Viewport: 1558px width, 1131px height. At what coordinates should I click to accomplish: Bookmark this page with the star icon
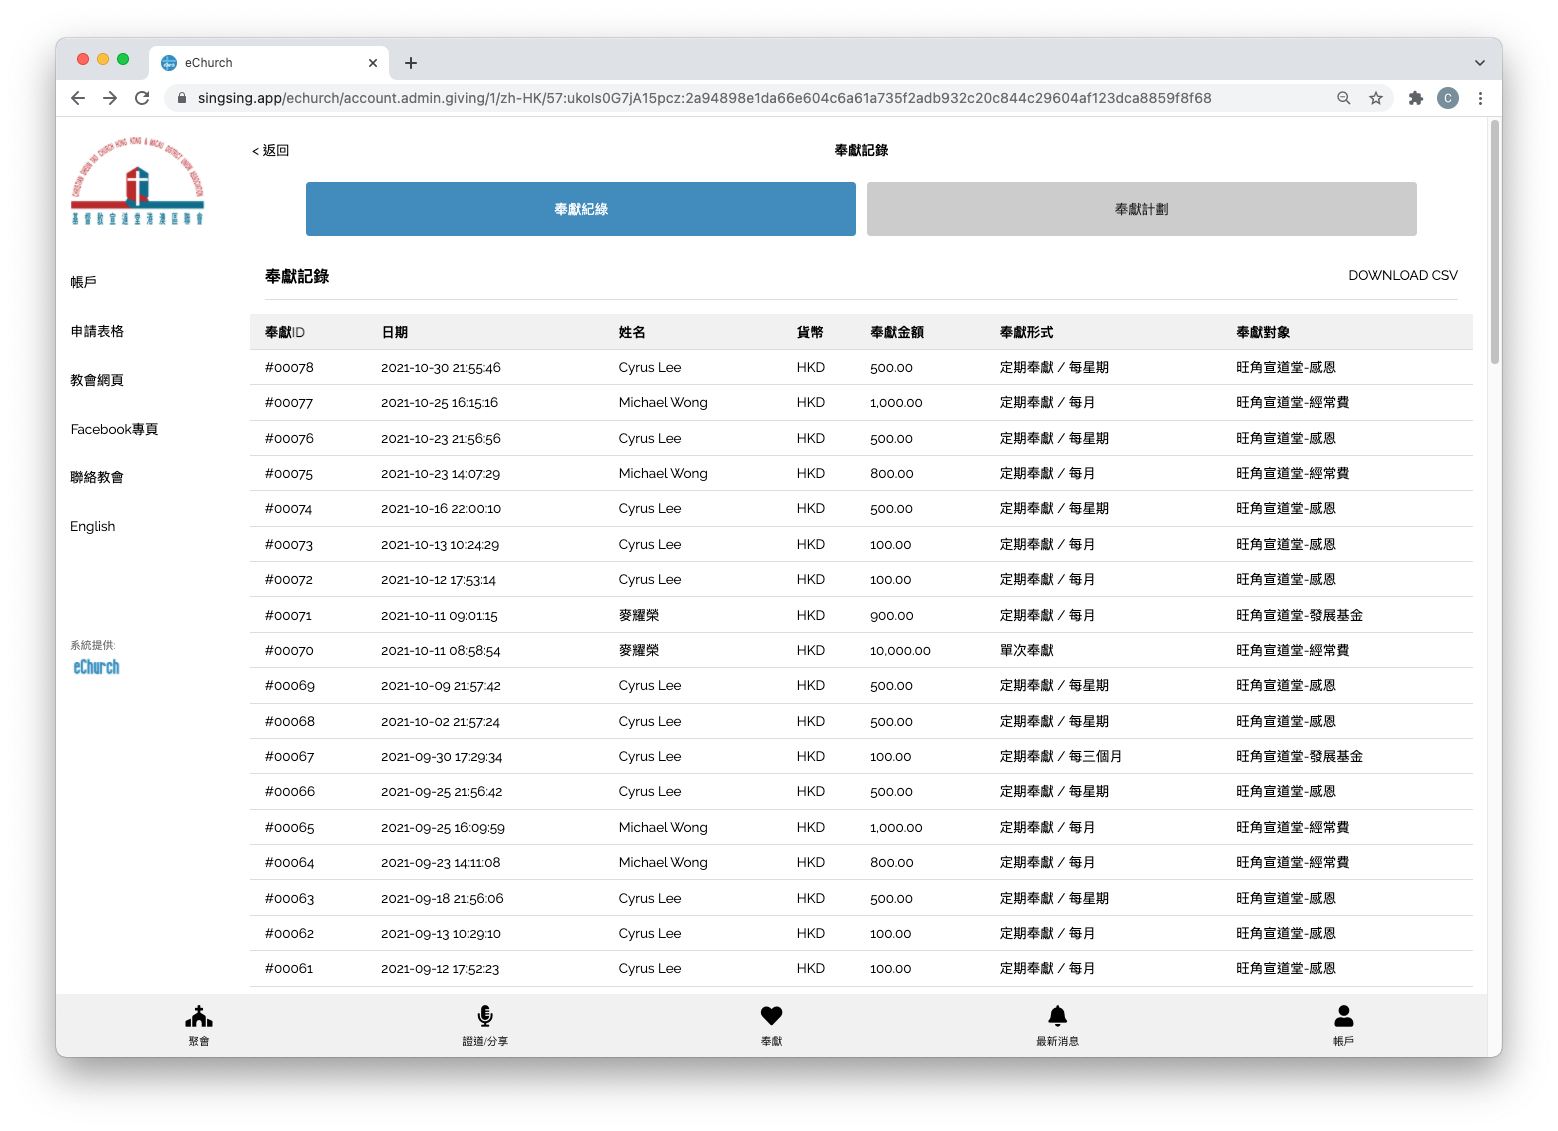pos(1376,98)
